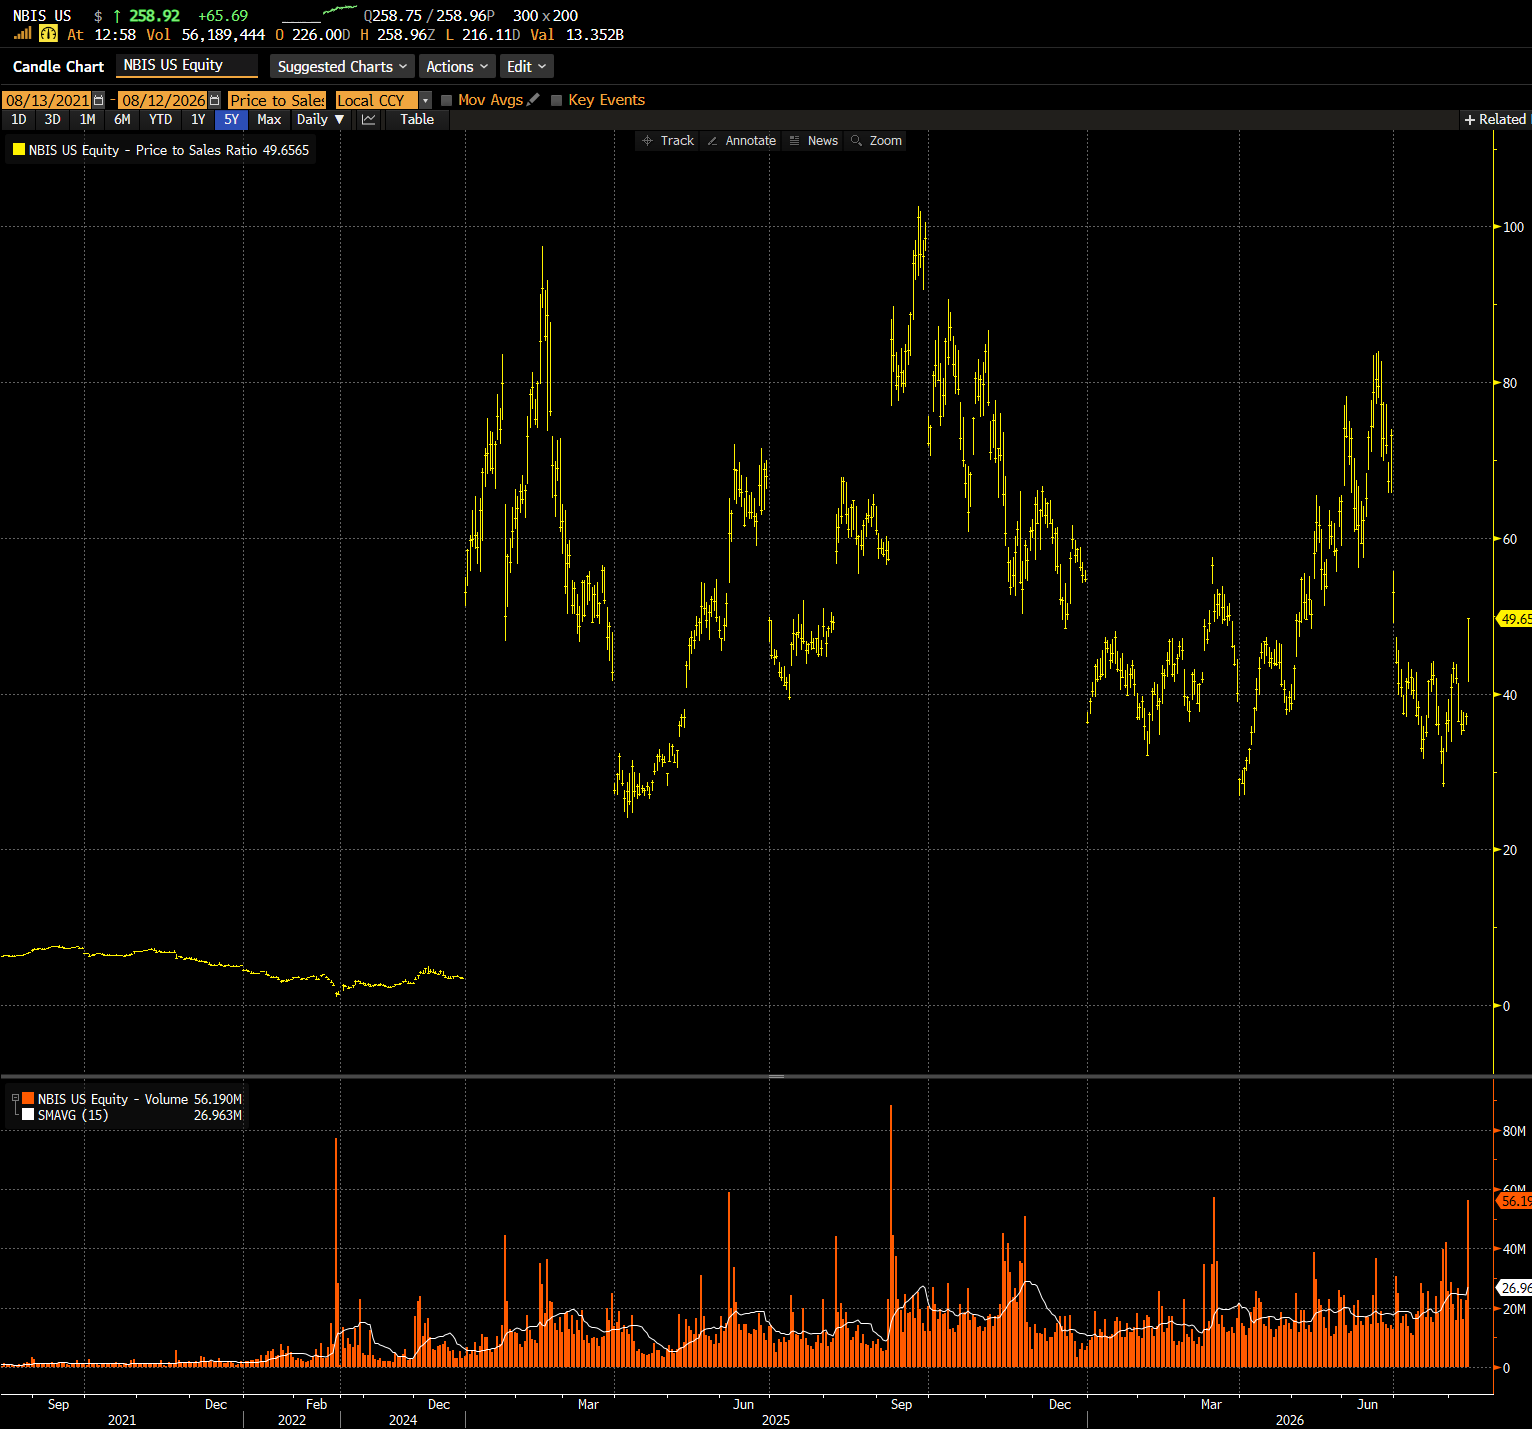Select the 1D time range
The image size is (1532, 1429).
click(x=19, y=119)
